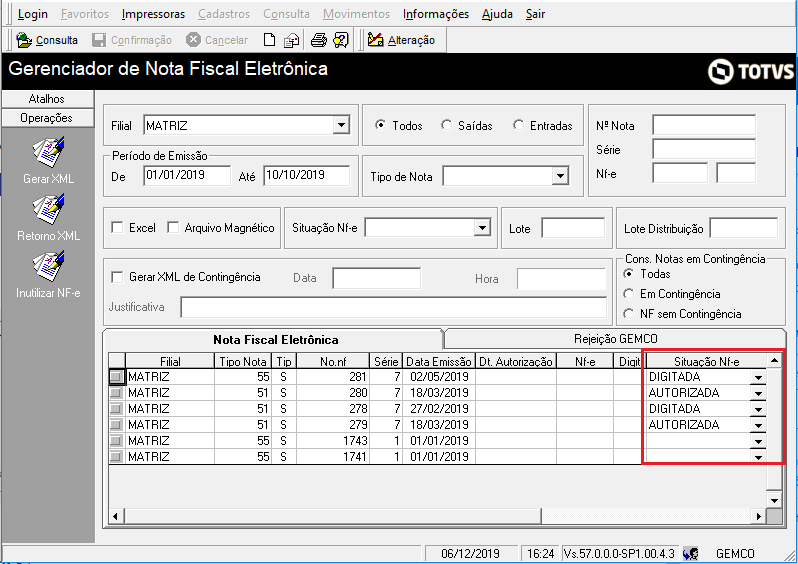The height and width of the screenshot is (564, 798).
Task: Click the grid scroll up arrow
Action: pyautogui.click(x=774, y=360)
